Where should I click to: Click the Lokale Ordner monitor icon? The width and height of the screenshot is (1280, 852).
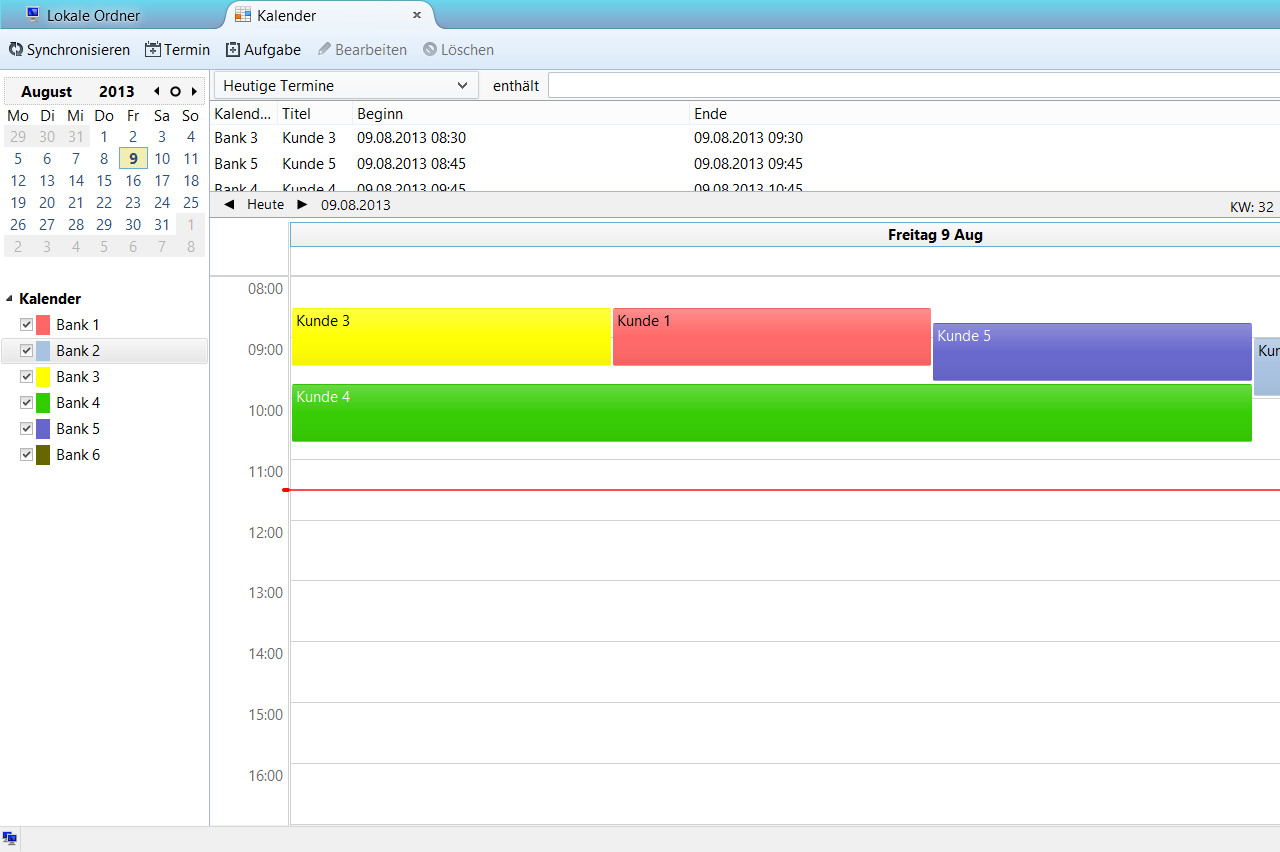point(33,14)
